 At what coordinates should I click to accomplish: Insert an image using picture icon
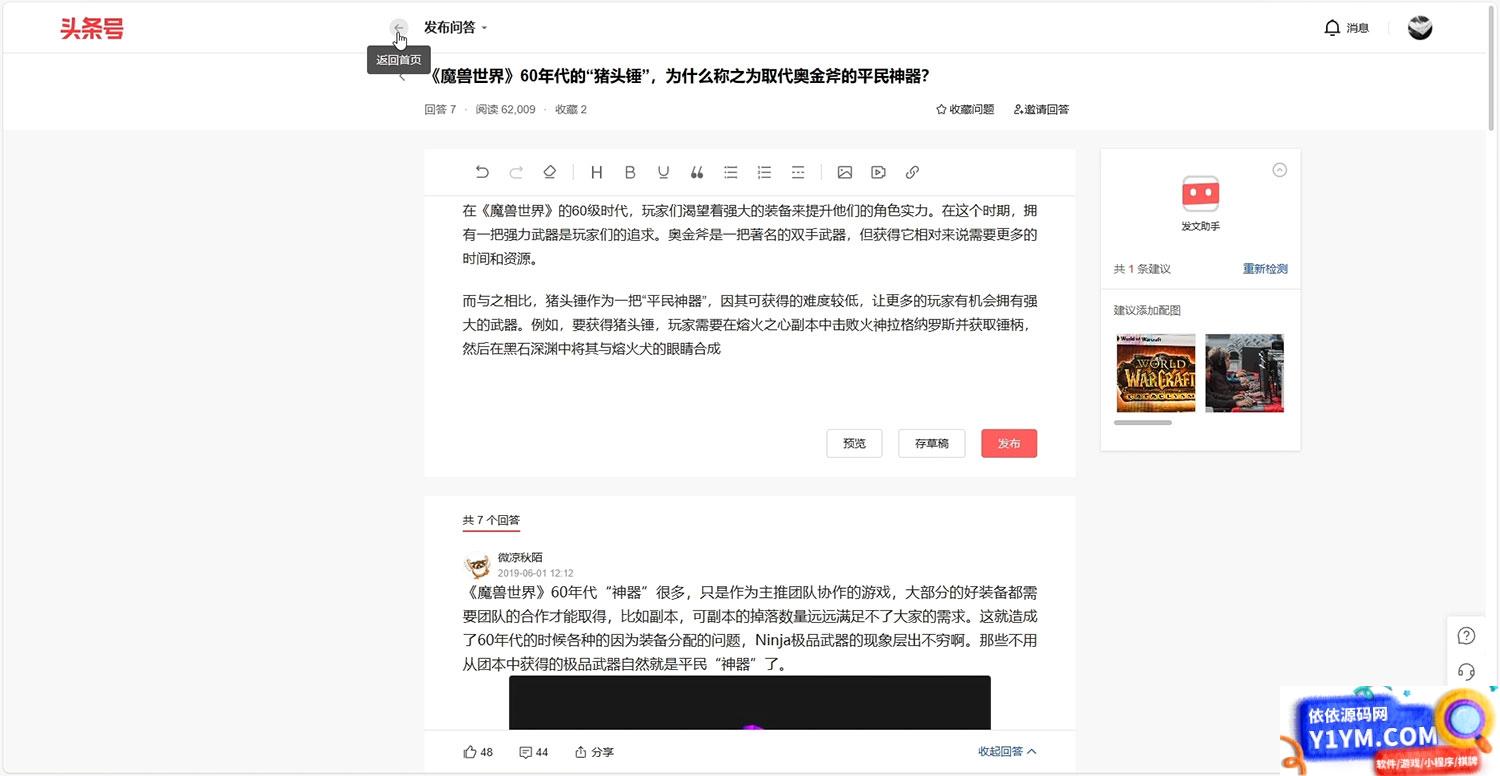coord(845,172)
